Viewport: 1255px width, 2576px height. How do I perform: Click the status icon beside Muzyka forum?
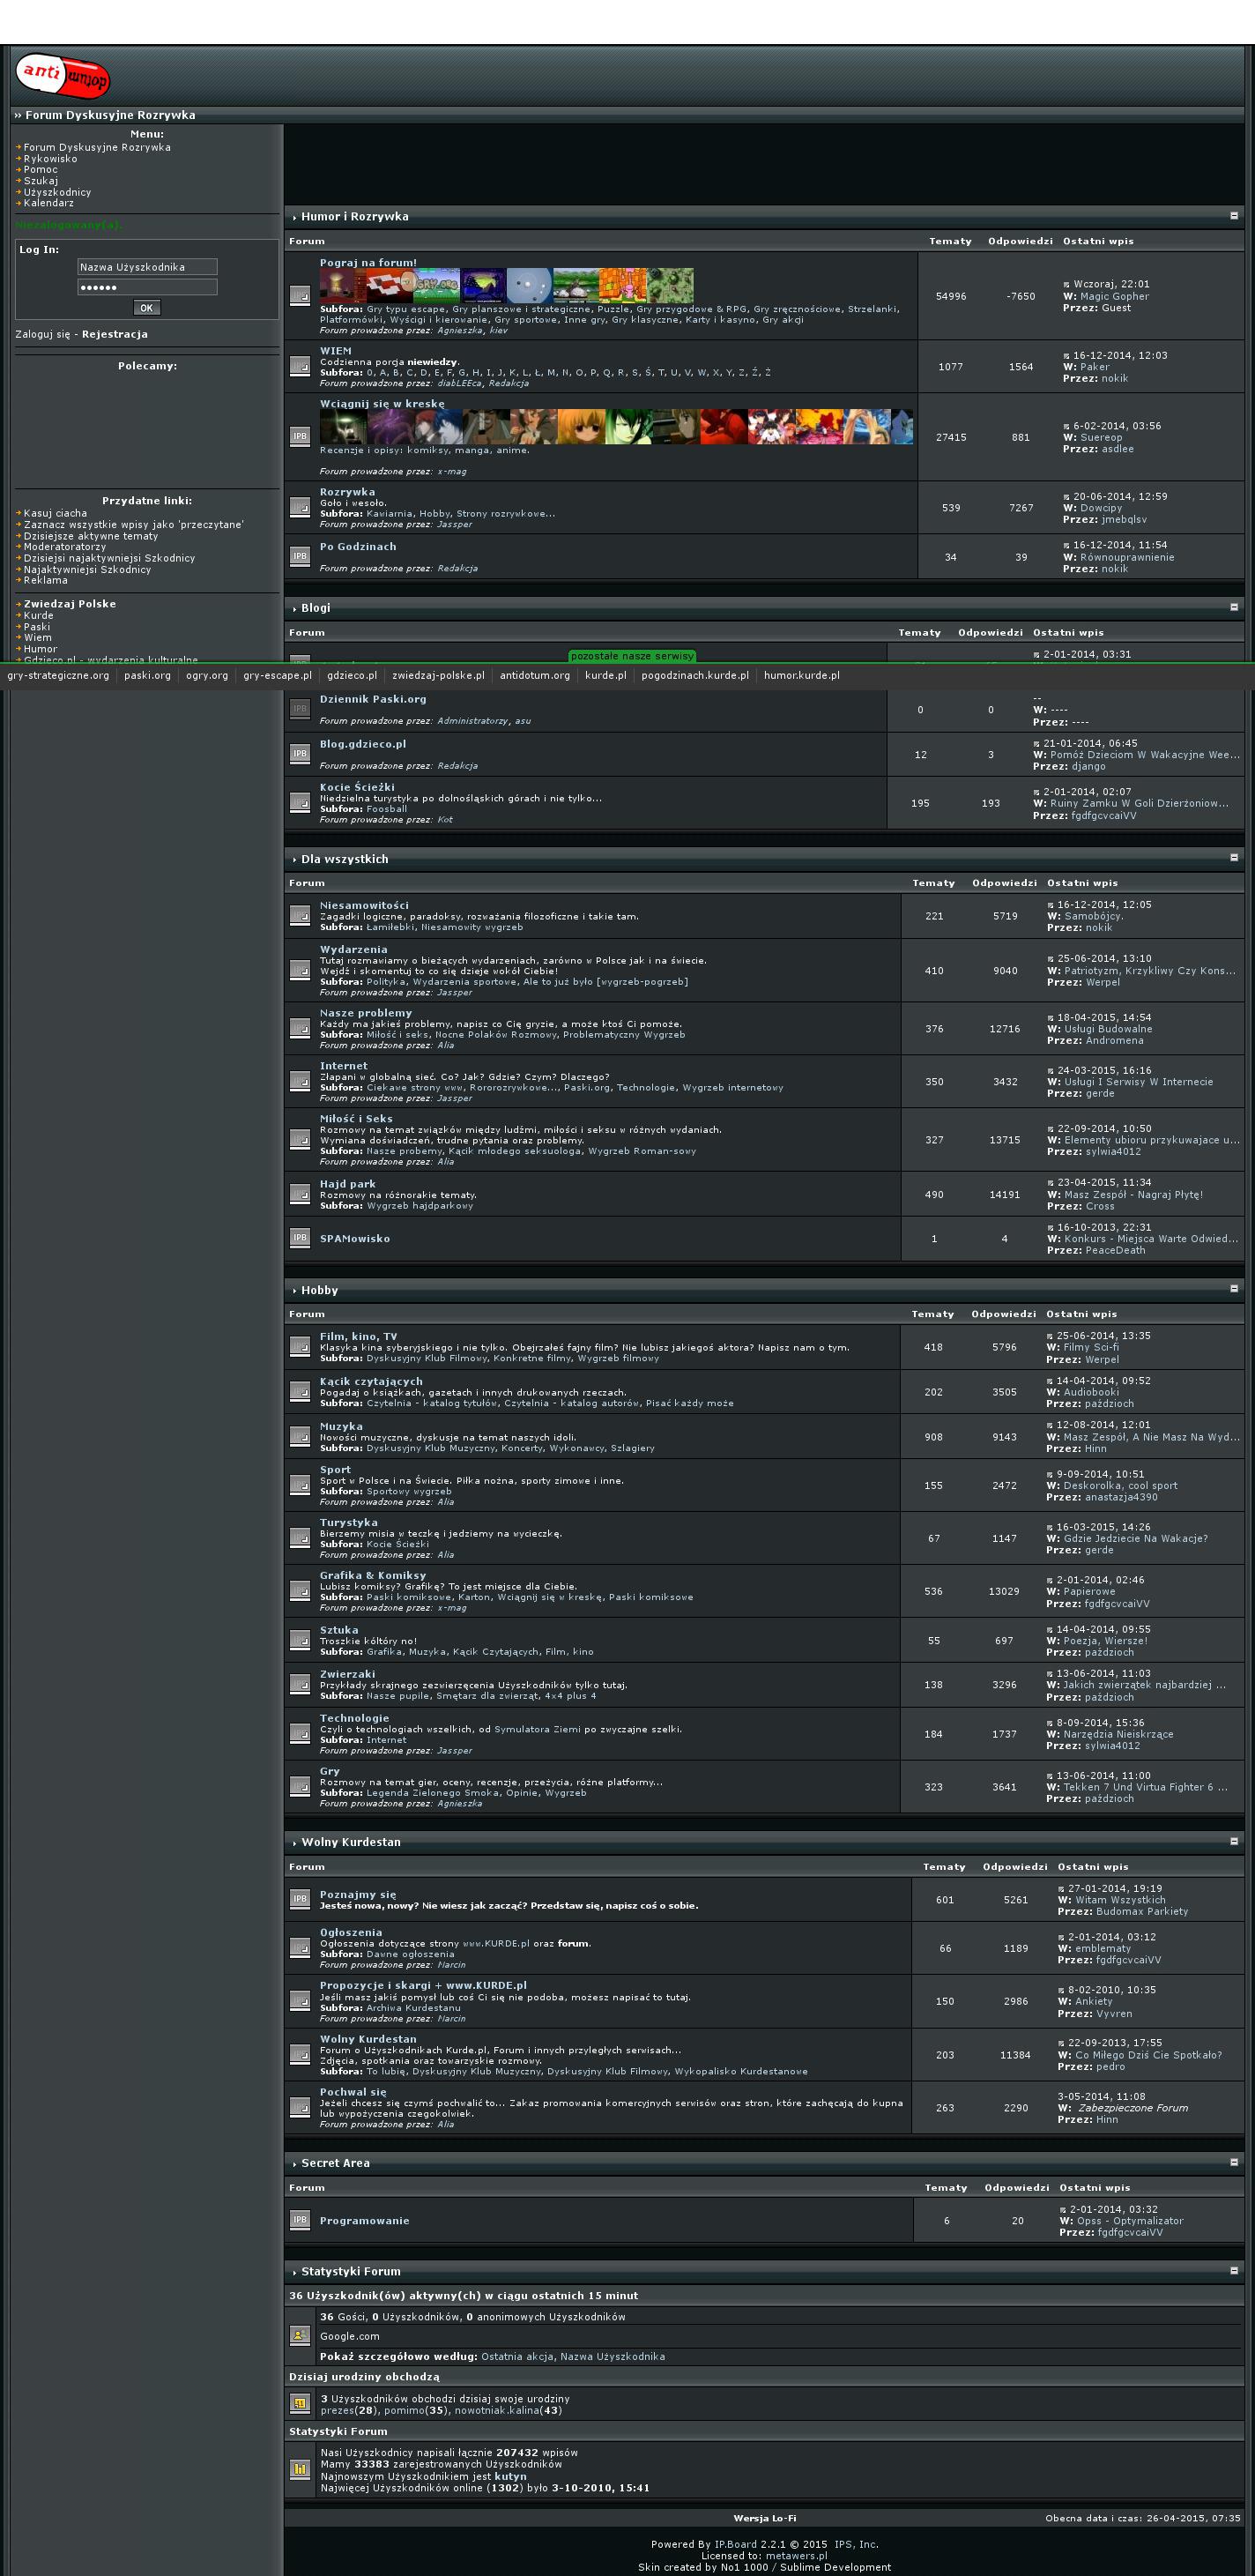[x=299, y=1436]
